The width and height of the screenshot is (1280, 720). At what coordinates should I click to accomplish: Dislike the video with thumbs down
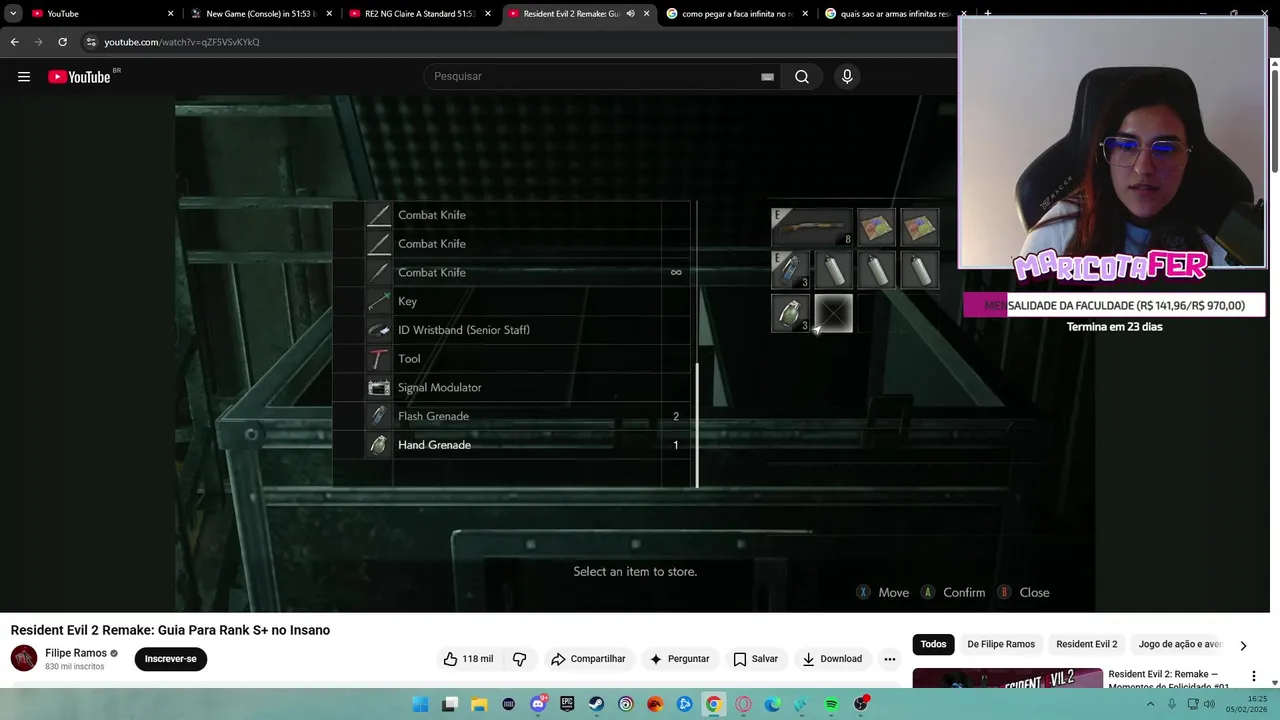[x=519, y=659]
